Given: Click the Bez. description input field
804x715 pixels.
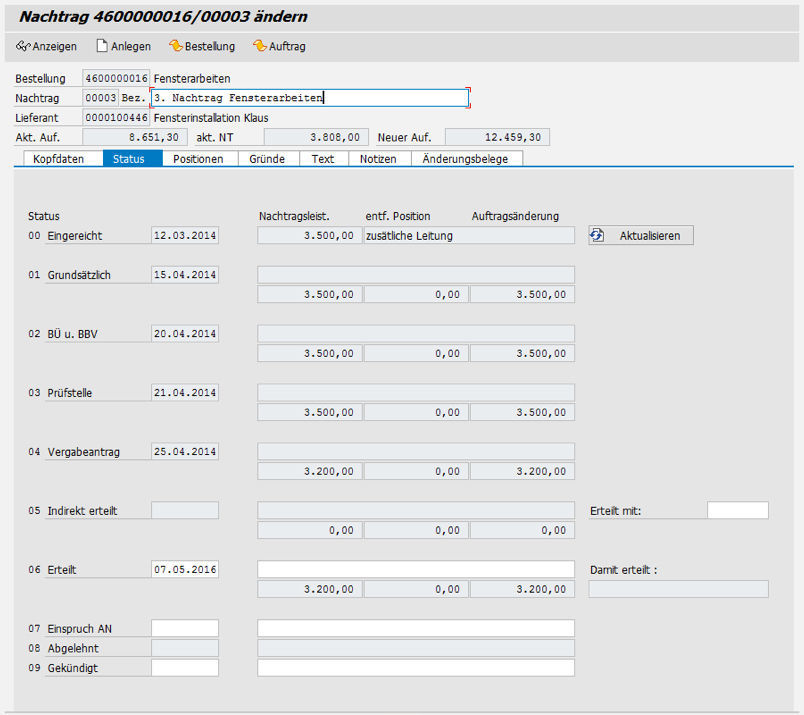Looking at the screenshot, I should tap(309, 98).
